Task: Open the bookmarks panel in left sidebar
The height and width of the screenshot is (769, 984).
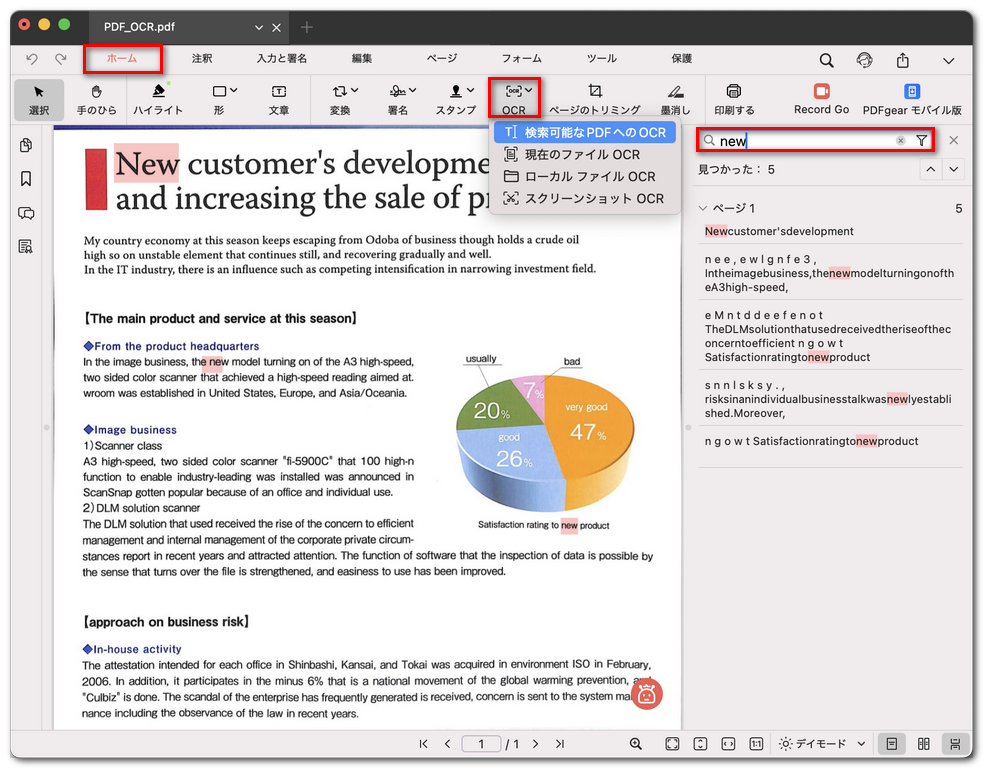Action: coord(26,179)
